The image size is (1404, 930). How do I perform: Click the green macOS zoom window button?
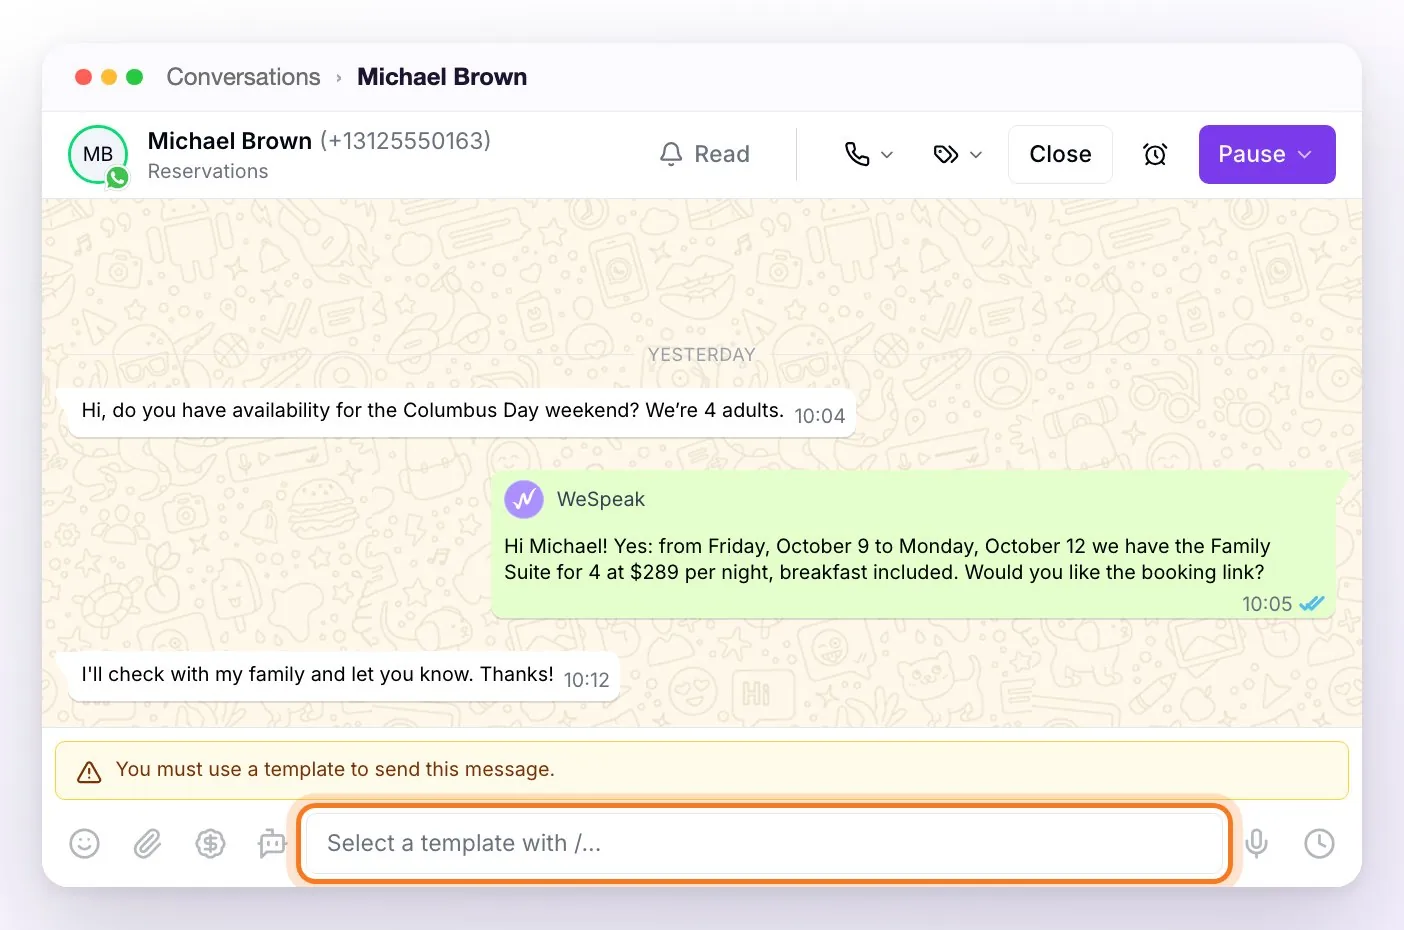(135, 77)
